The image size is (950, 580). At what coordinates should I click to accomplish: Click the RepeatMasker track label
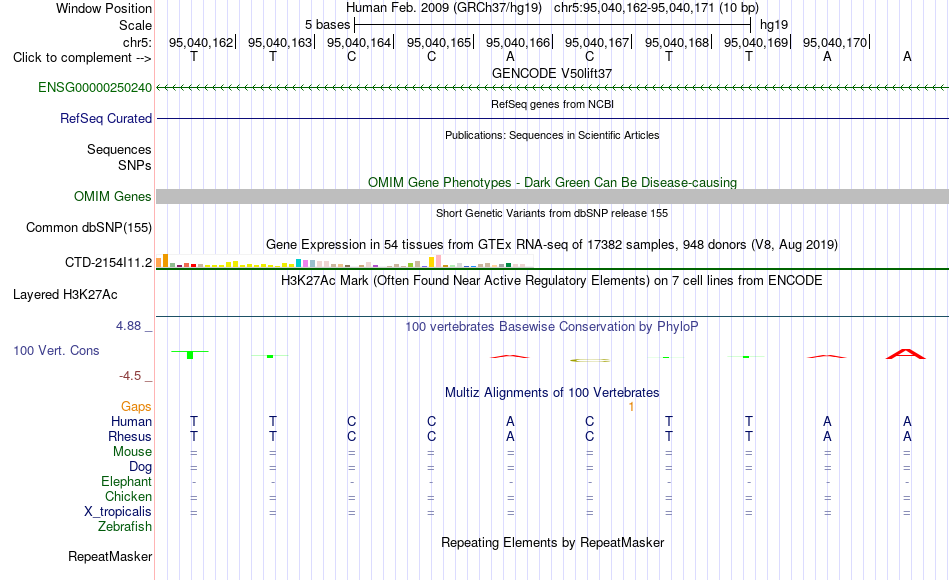coord(110,556)
